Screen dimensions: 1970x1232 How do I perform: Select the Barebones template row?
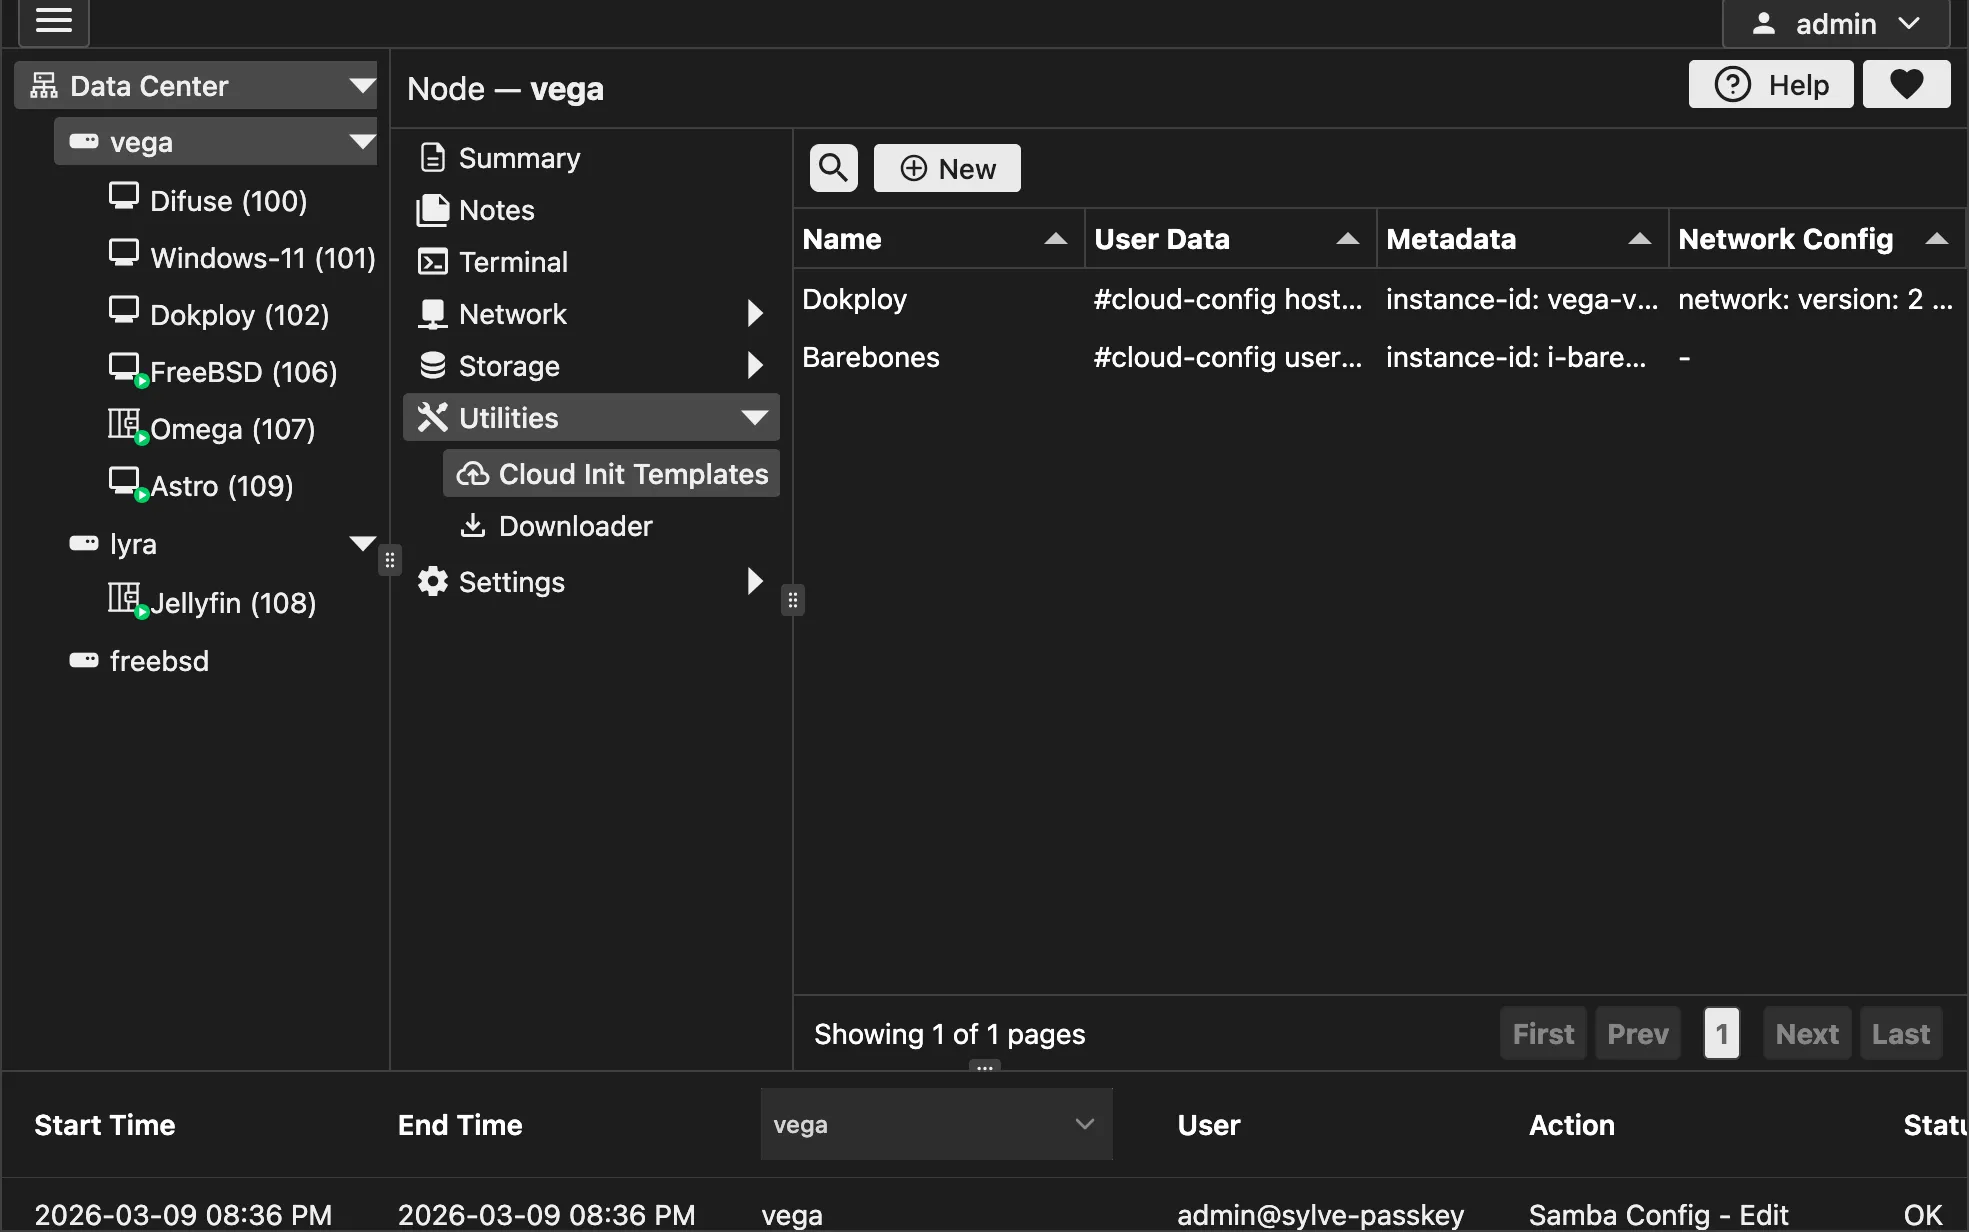[x=870, y=357]
